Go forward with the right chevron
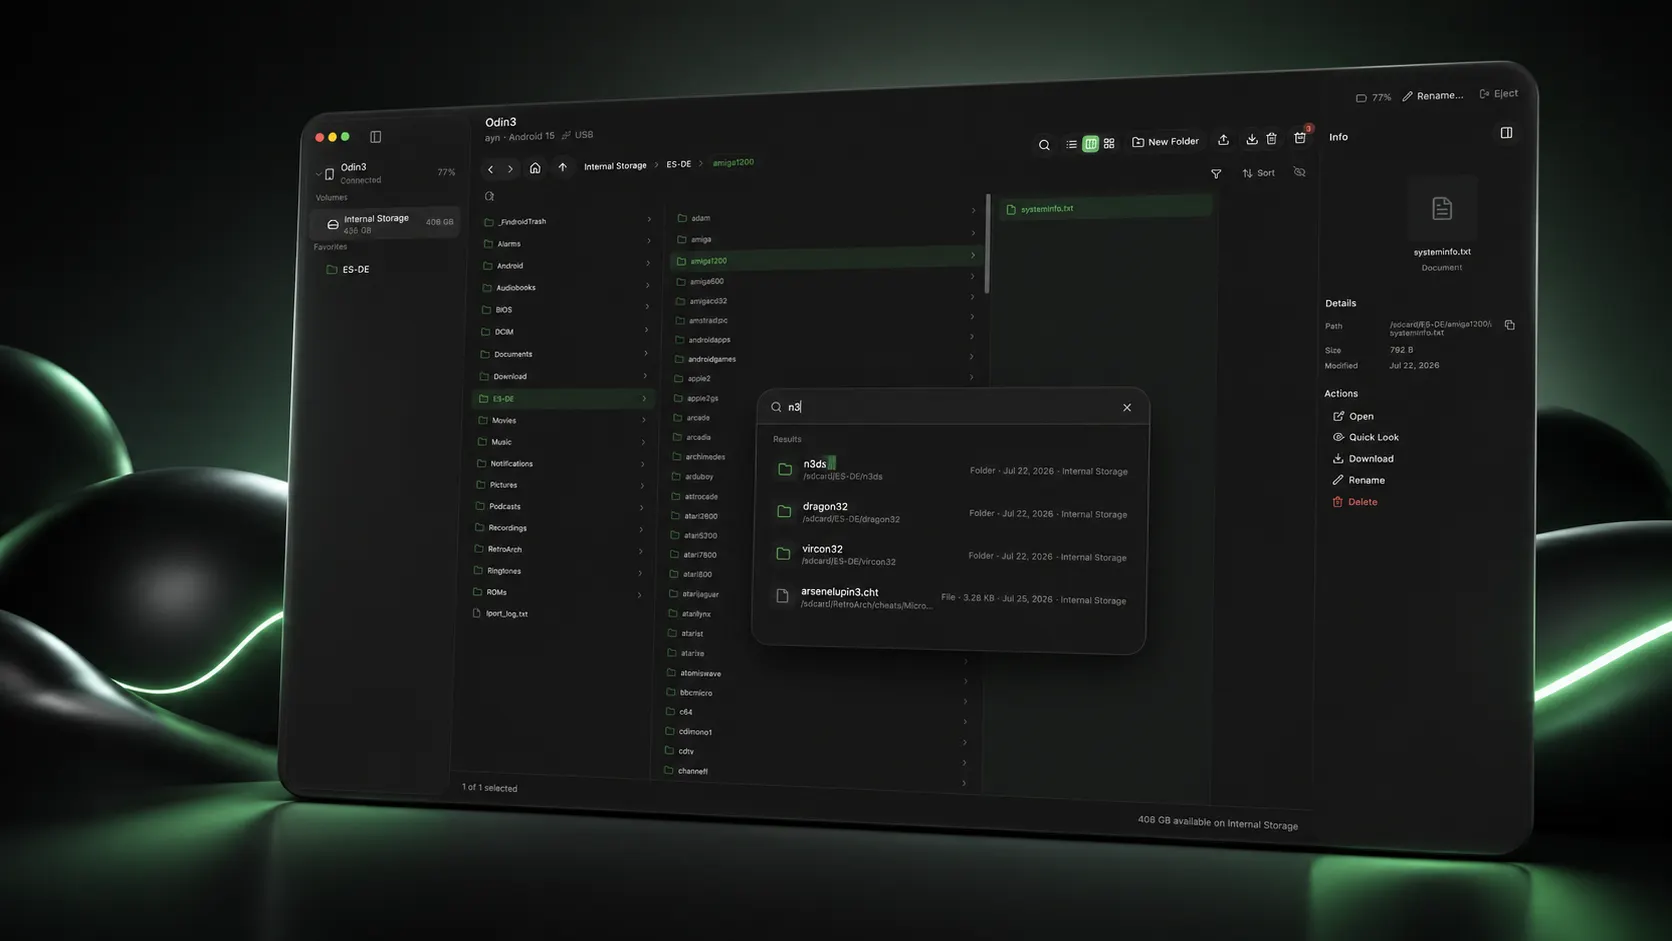Screen dimensions: 1672x941 (510, 169)
